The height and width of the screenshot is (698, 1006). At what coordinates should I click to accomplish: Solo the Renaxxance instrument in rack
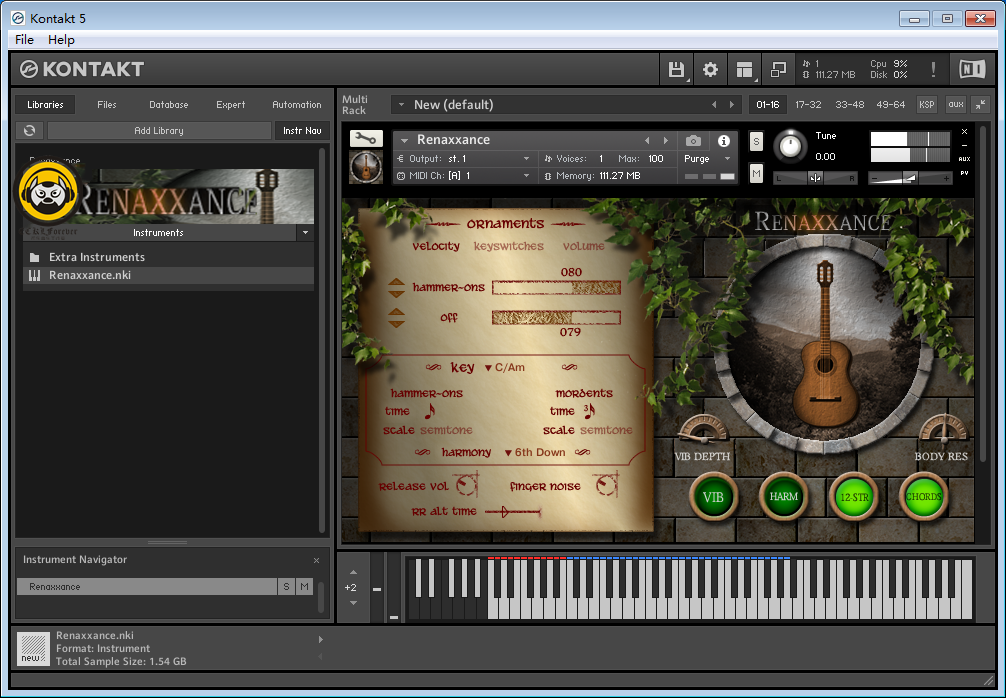pyautogui.click(x=756, y=142)
